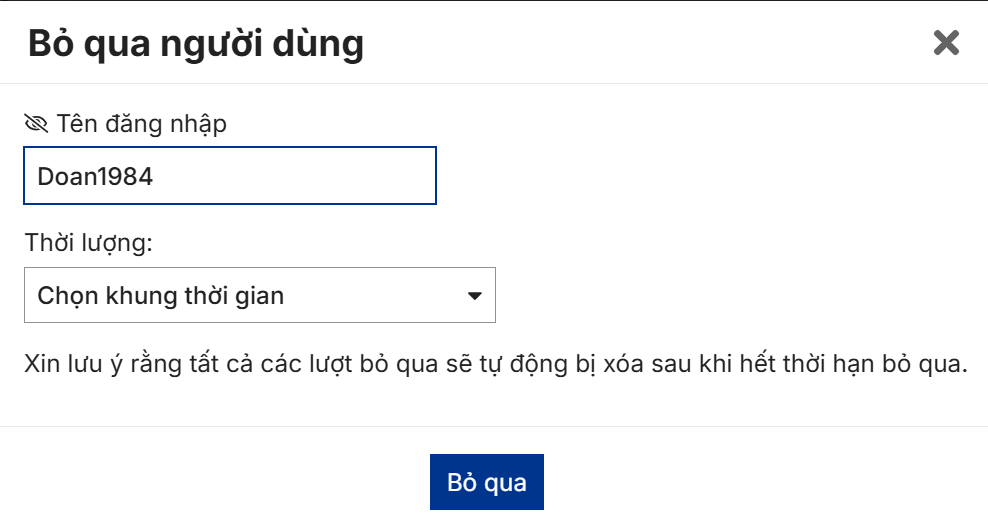This screenshot has height=529, width=988.
Task: Expand the Chọn khung thời gian selector
Action: pos(259,295)
